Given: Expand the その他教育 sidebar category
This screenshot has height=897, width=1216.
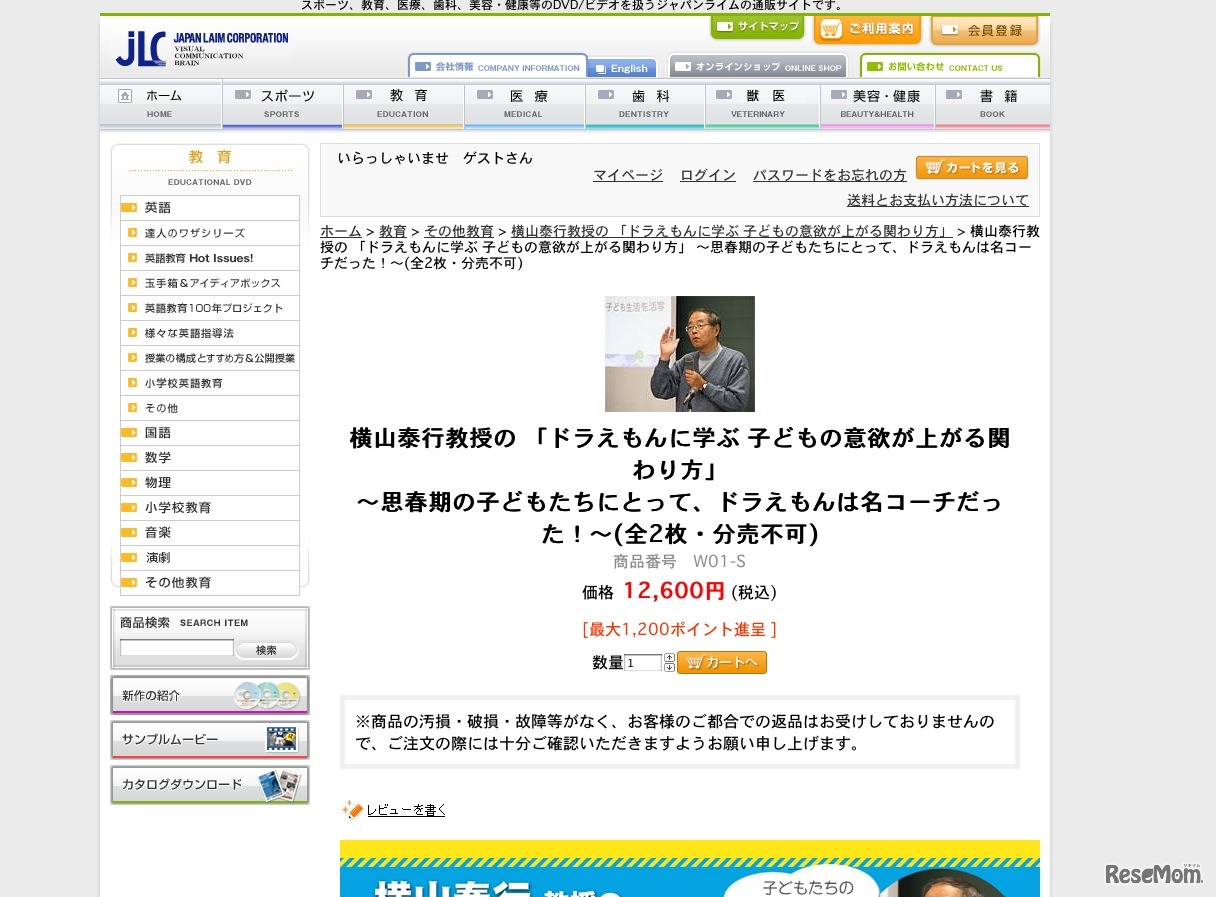Looking at the screenshot, I should pos(177,582).
